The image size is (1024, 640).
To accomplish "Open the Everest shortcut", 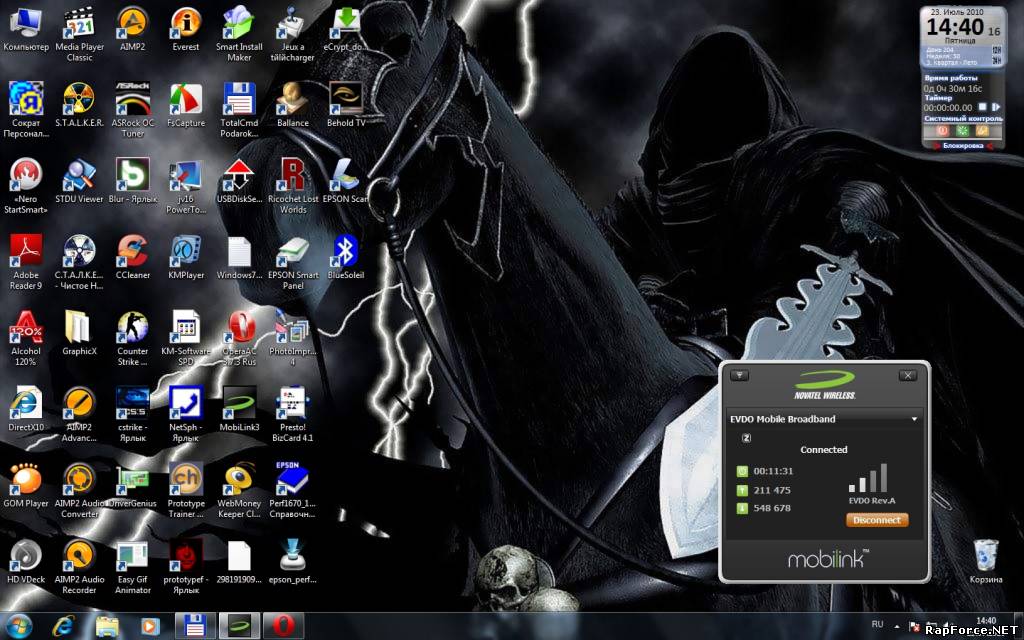I will (185, 29).
